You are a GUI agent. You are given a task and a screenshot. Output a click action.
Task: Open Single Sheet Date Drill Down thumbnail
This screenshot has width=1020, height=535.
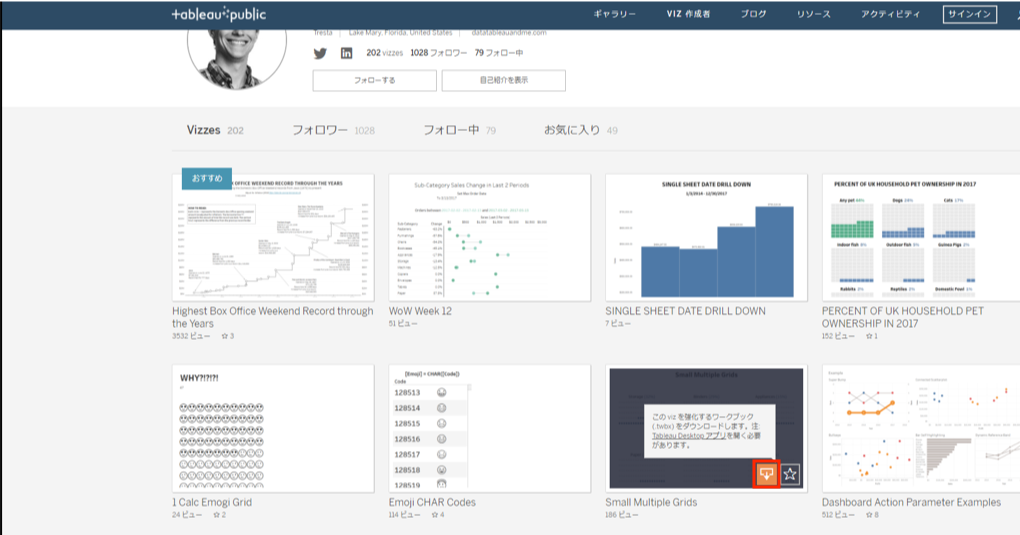[x=706, y=237]
